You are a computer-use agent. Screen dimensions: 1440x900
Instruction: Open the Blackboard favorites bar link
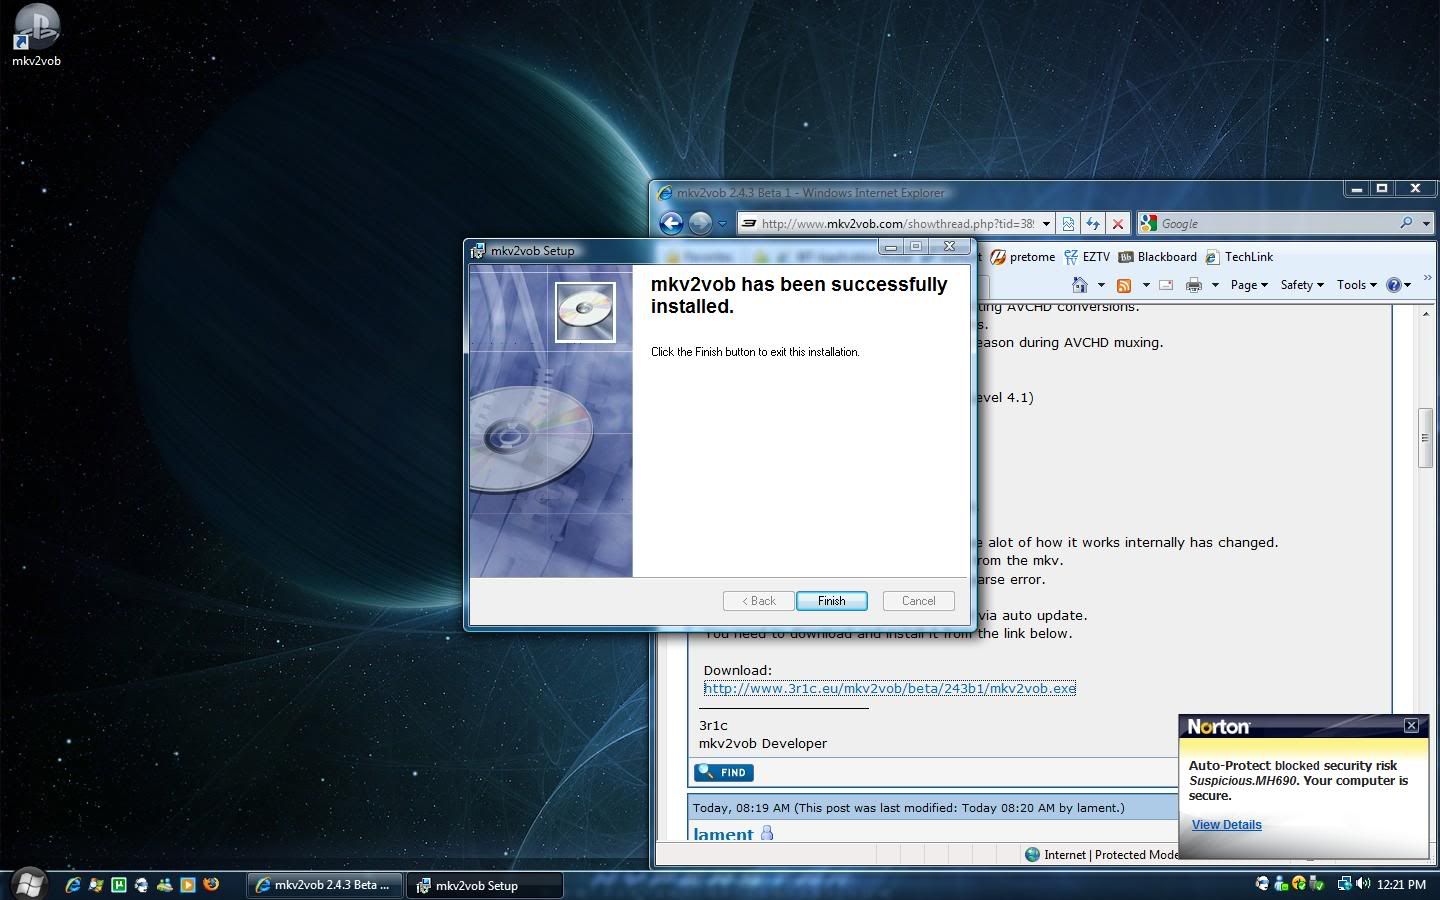[x=1157, y=257]
